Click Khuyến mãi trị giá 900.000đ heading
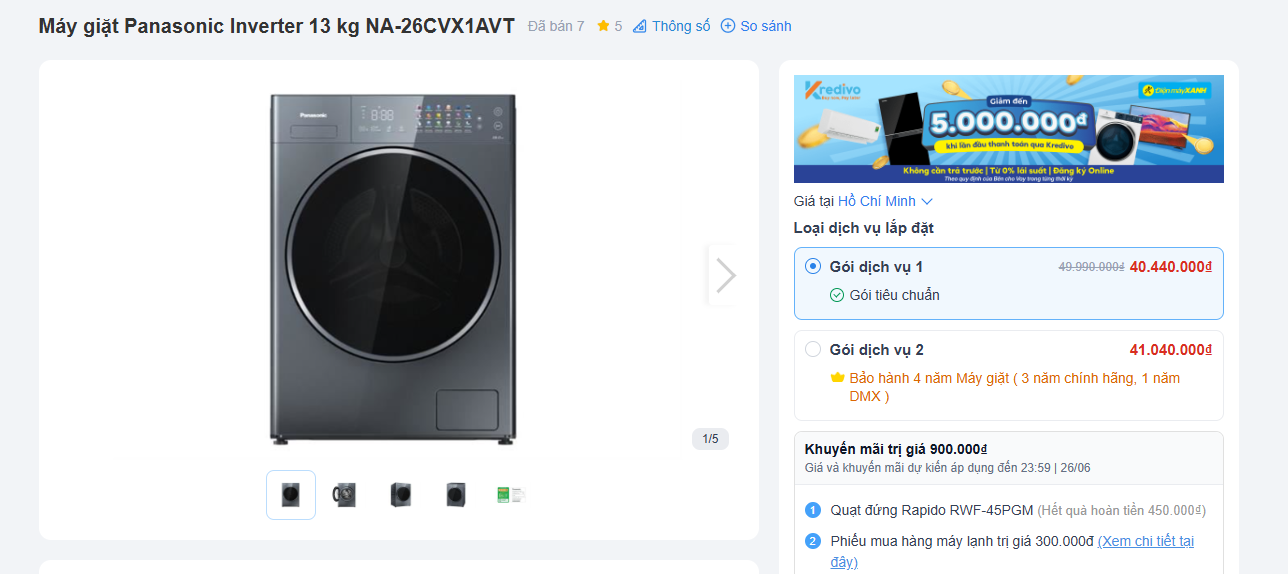 (x=896, y=449)
